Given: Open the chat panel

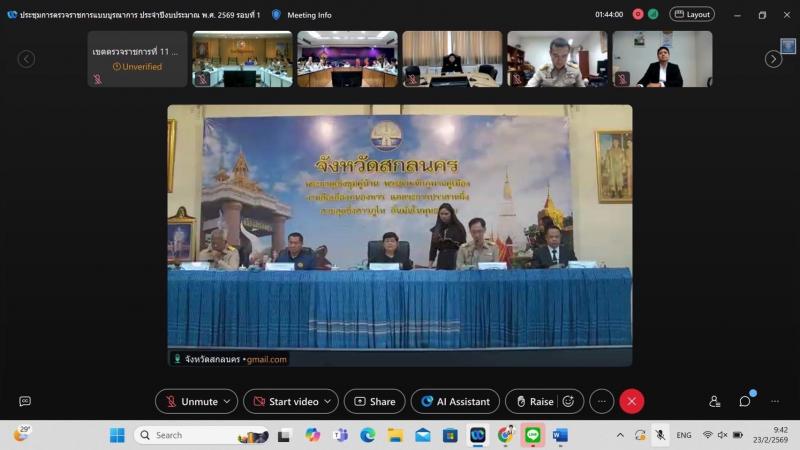Looking at the screenshot, I should tap(745, 402).
